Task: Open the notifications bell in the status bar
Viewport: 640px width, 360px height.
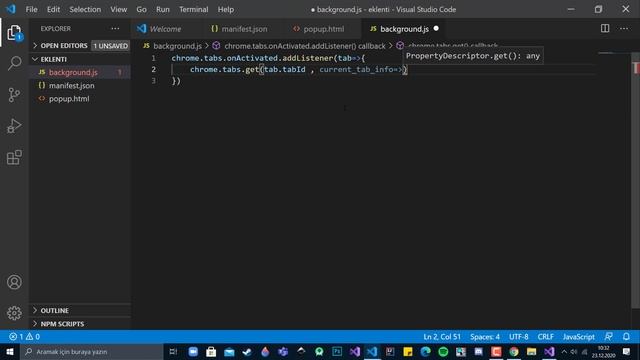Action: (x=626, y=337)
